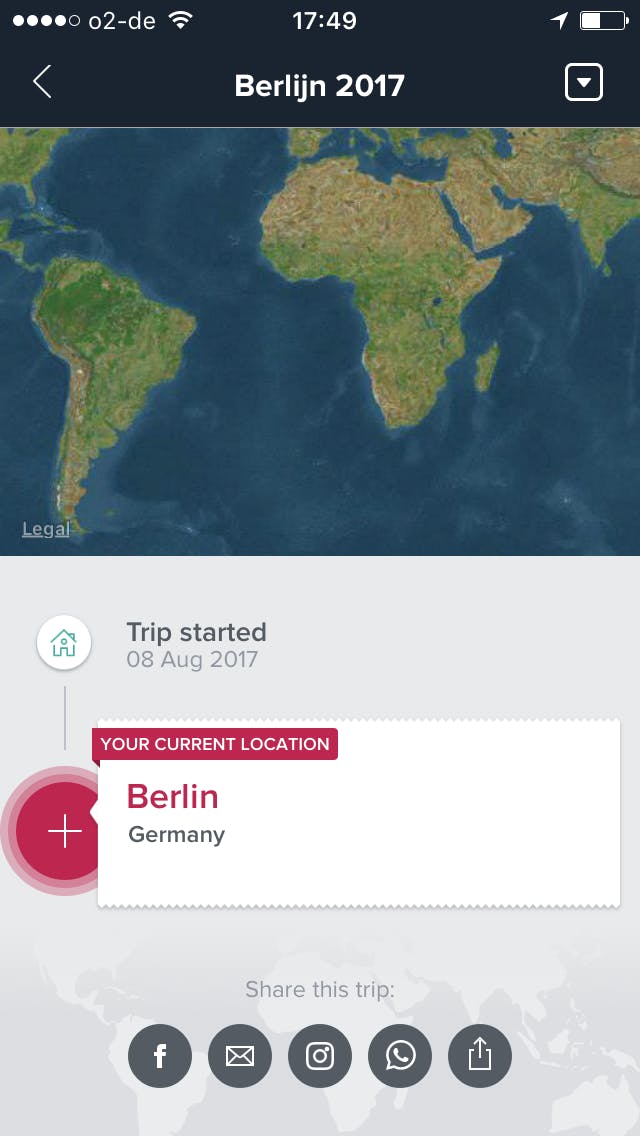
Task: Share the trip via email
Action: [x=240, y=1055]
